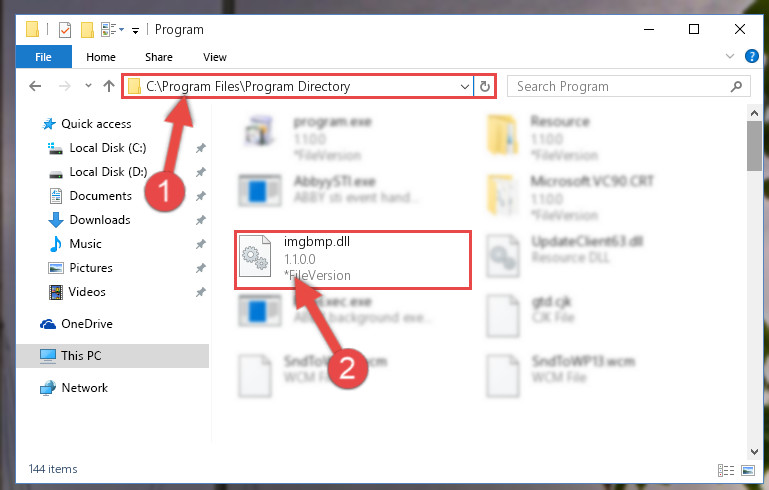Click the pin icon beside Local Disk (C:)
Image resolution: width=769 pixels, height=490 pixels.
click(201, 148)
